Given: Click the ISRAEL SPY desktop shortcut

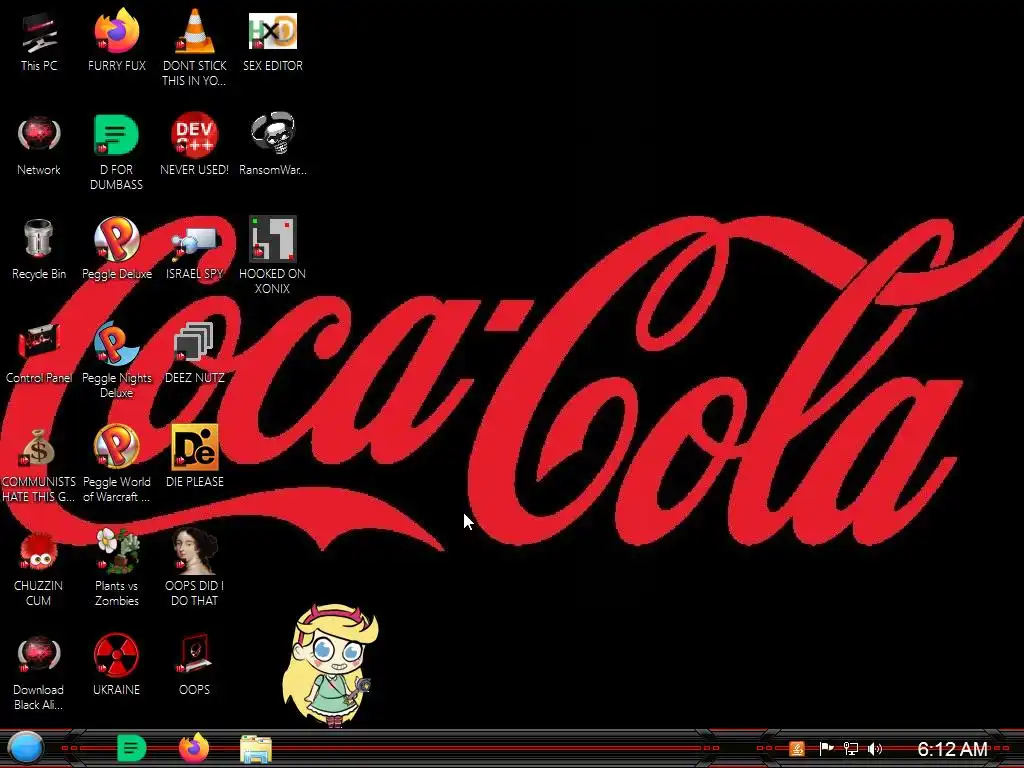Looking at the screenshot, I should pos(195,242).
